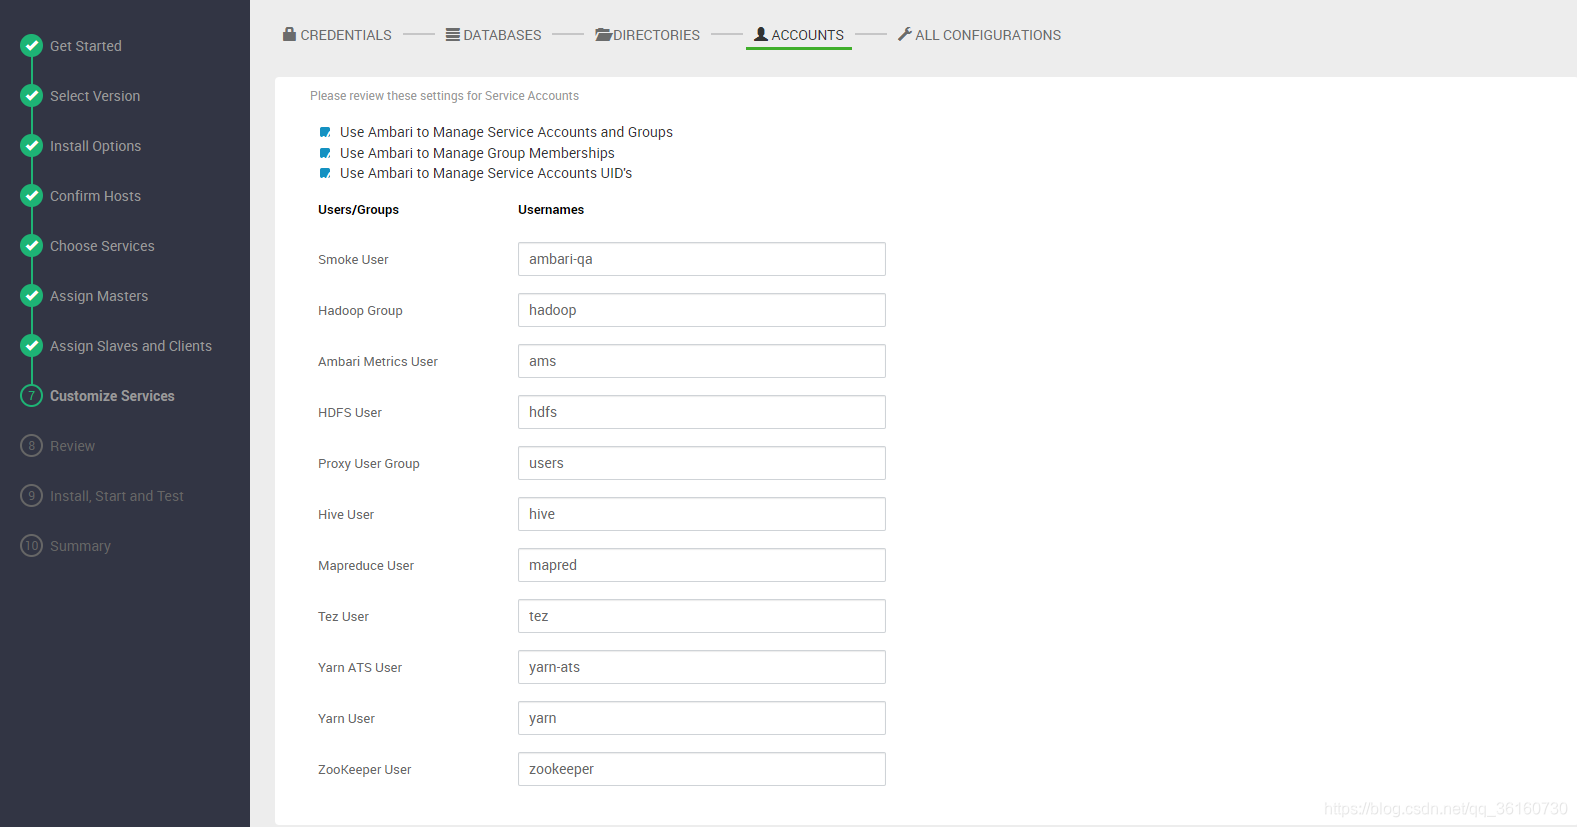1577x827 pixels.
Task: Click the step 10 Summary circle icon
Action: (x=32, y=545)
